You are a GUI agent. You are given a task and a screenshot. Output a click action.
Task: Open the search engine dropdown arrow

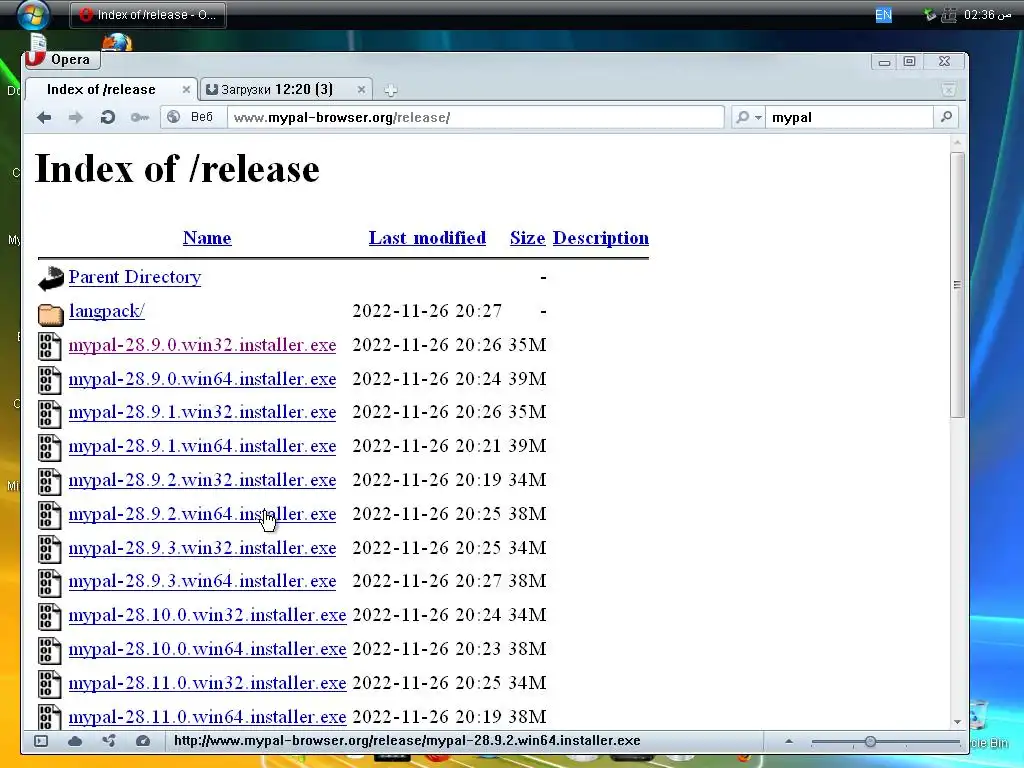(758, 118)
